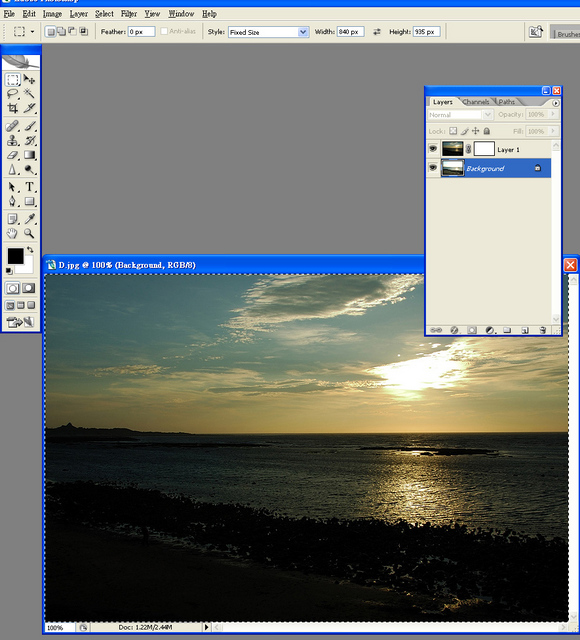This screenshot has width=580, height=640.
Task: Select the Blur tool
Action: (13, 169)
